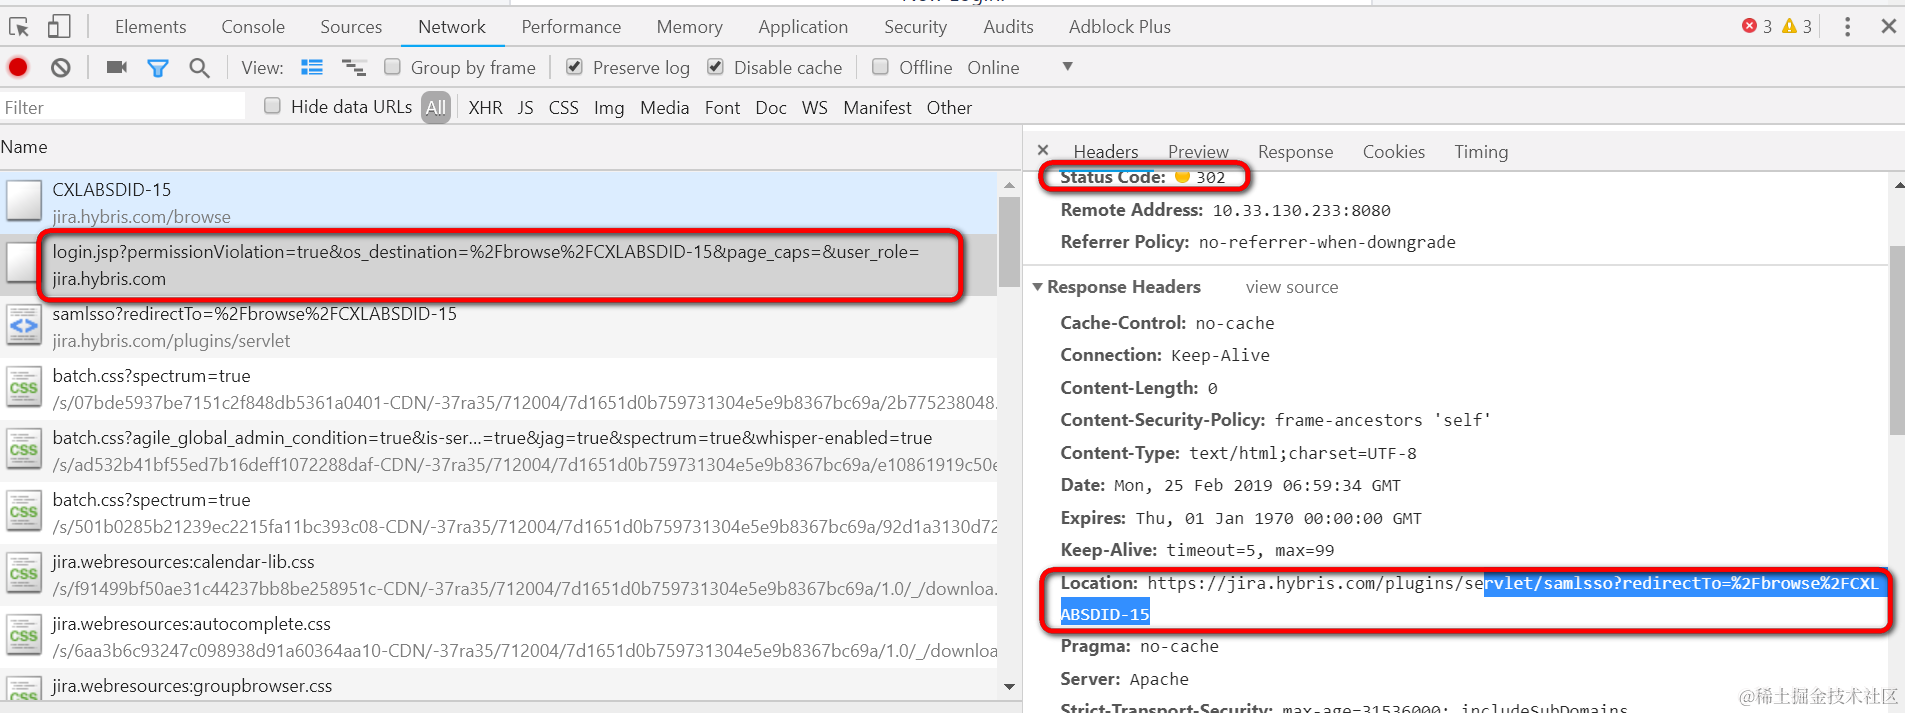Switch to large request rows view
Screen dimensions: 1905x713
pyautogui.click(x=312, y=67)
